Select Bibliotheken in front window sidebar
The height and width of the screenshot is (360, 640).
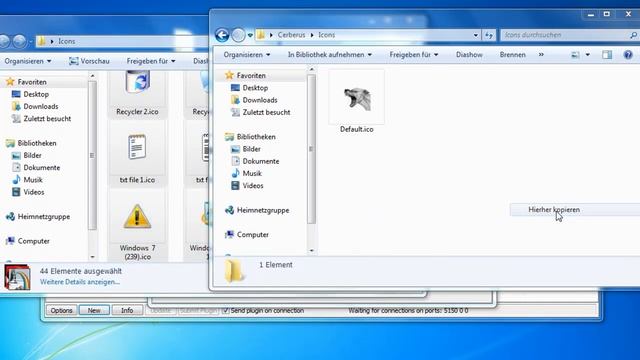(x=250, y=137)
